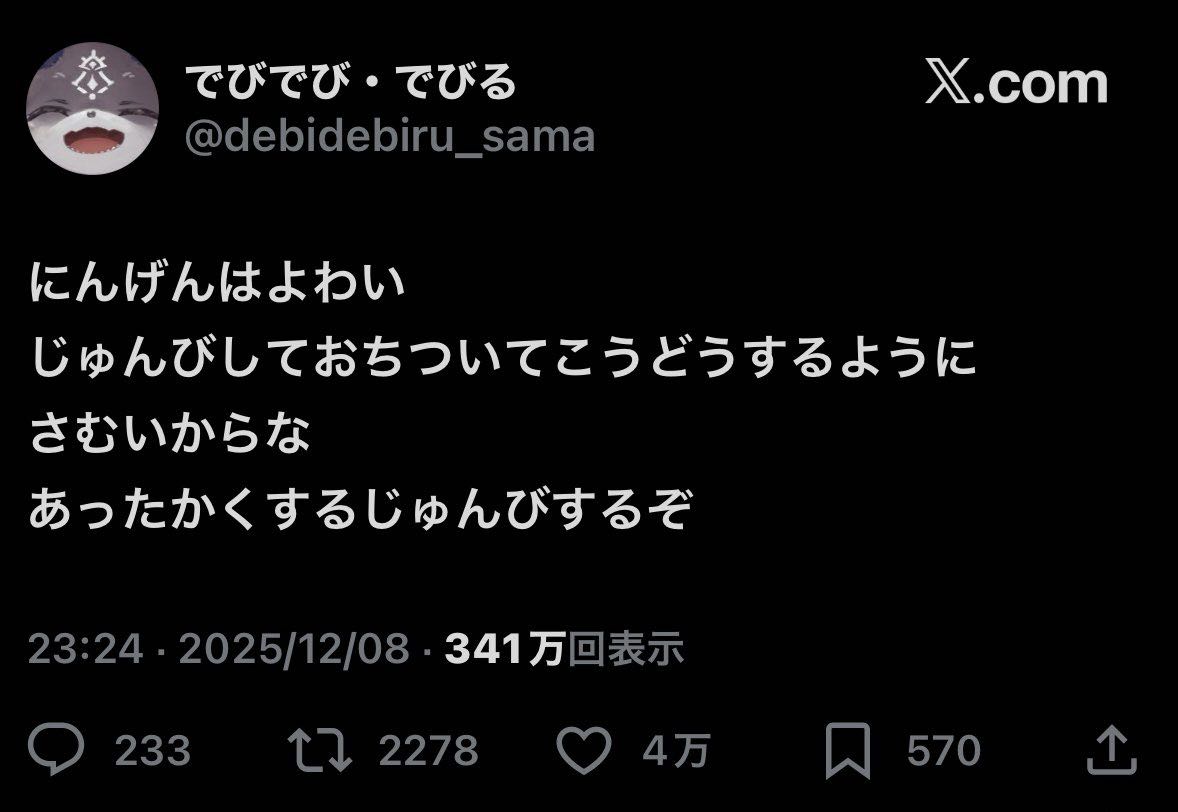The height and width of the screenshot is (812, 1178).
Task: Click the reply speech bubble icon
Action: point(56,749)
